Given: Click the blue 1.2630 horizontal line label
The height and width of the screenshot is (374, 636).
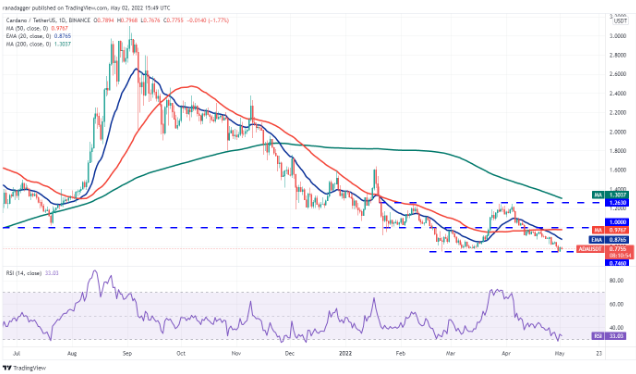Looking at the screenshot, I should (617, 202).
